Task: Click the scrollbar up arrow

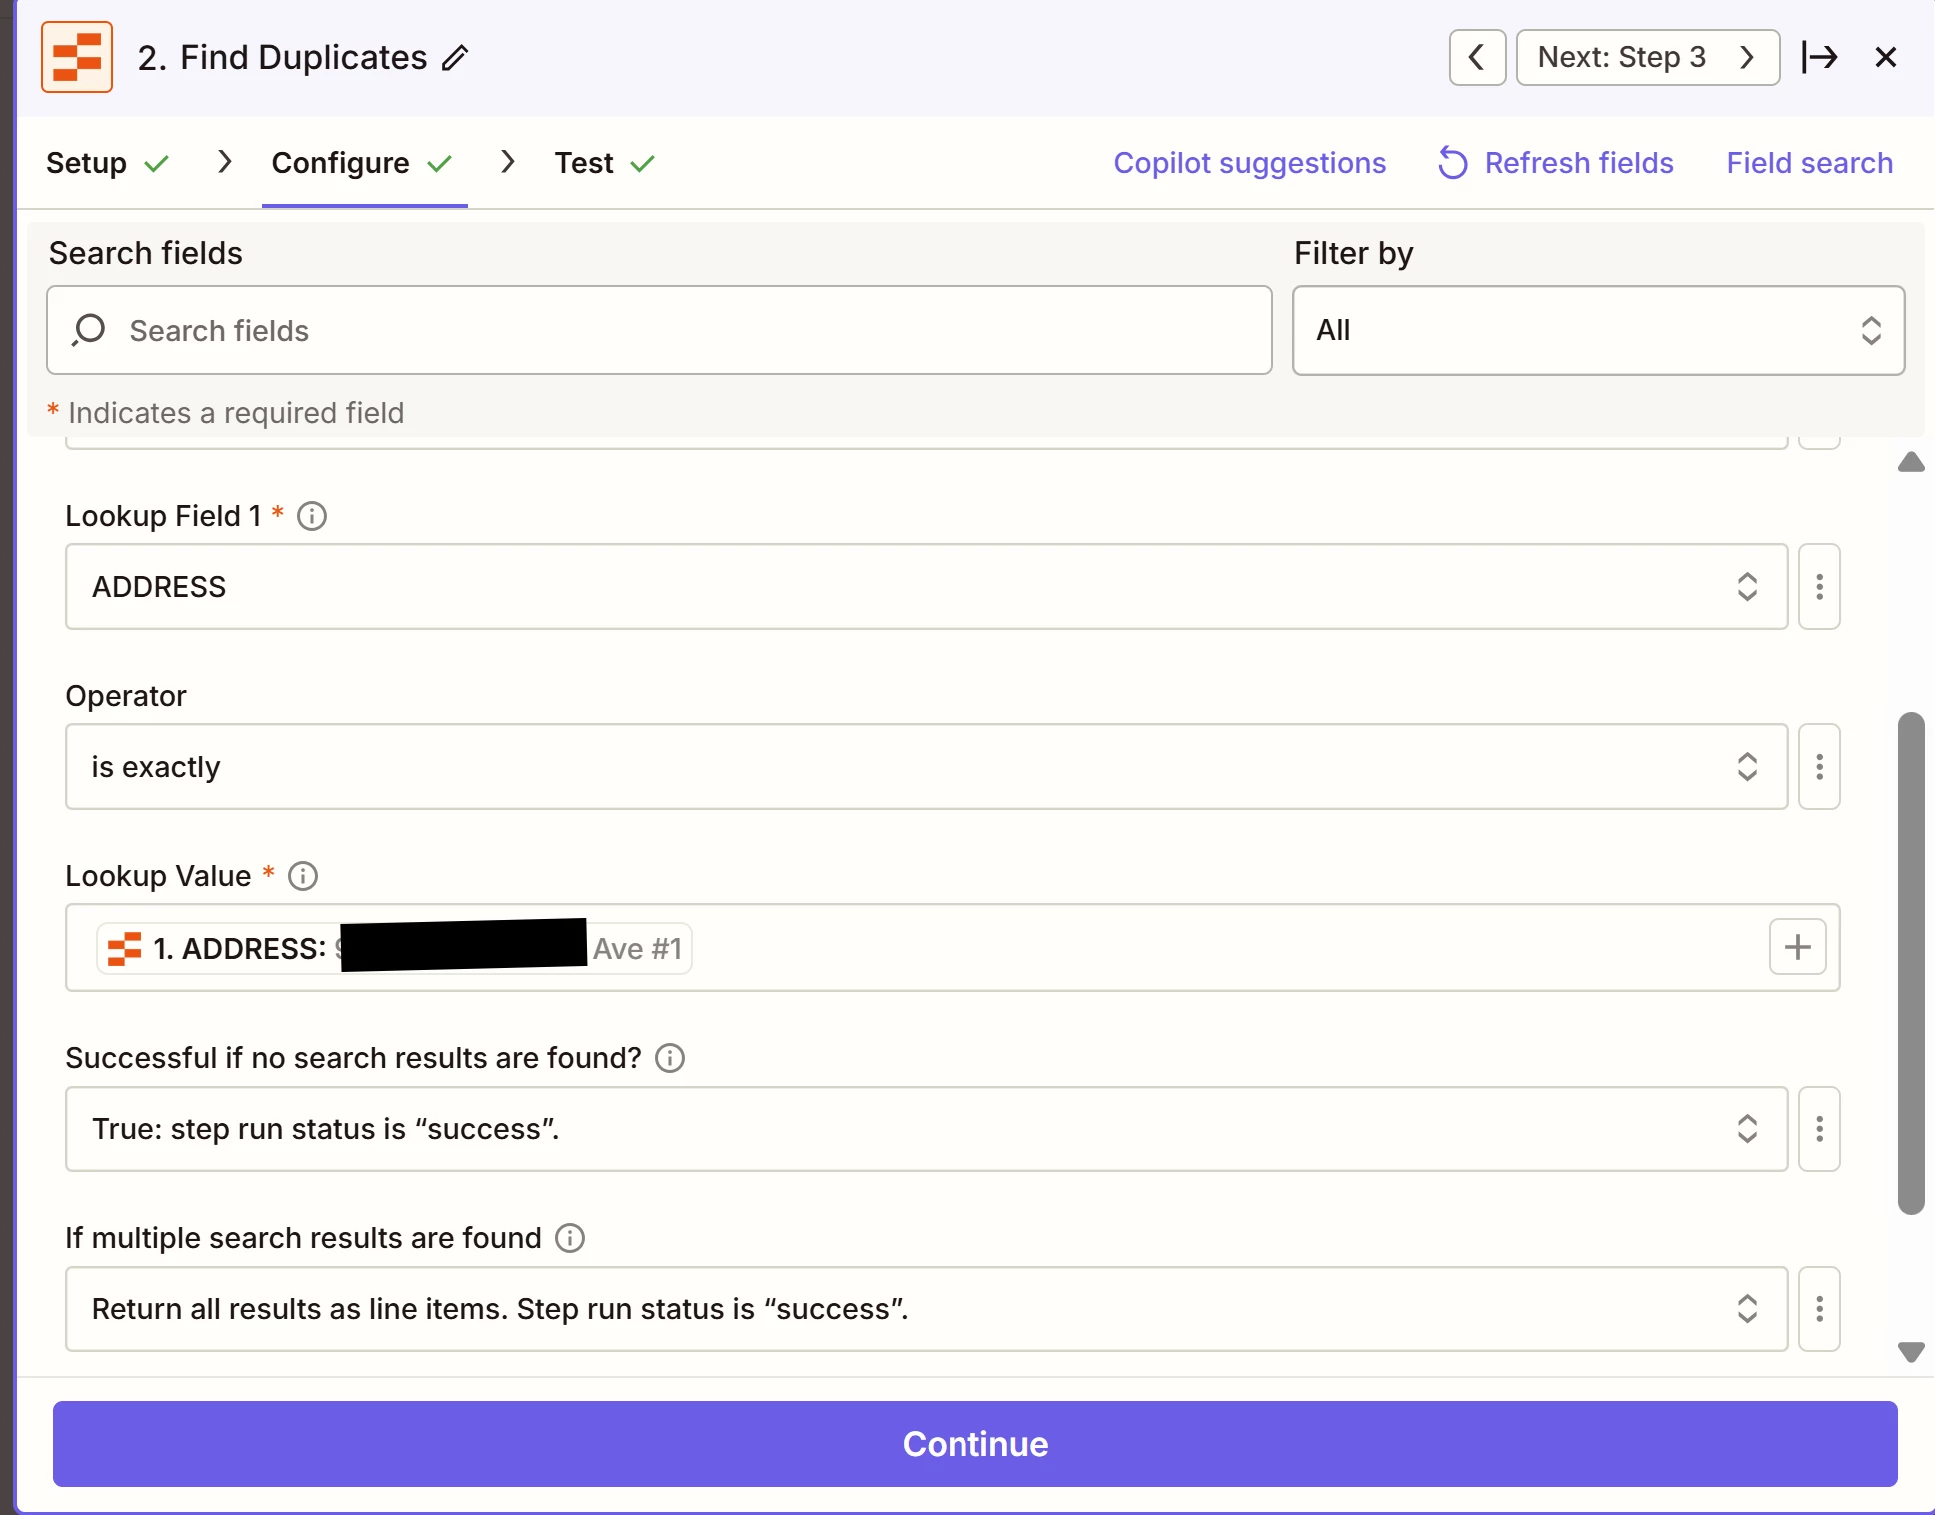Action: pyautogui.click(x=1911, y=462)
